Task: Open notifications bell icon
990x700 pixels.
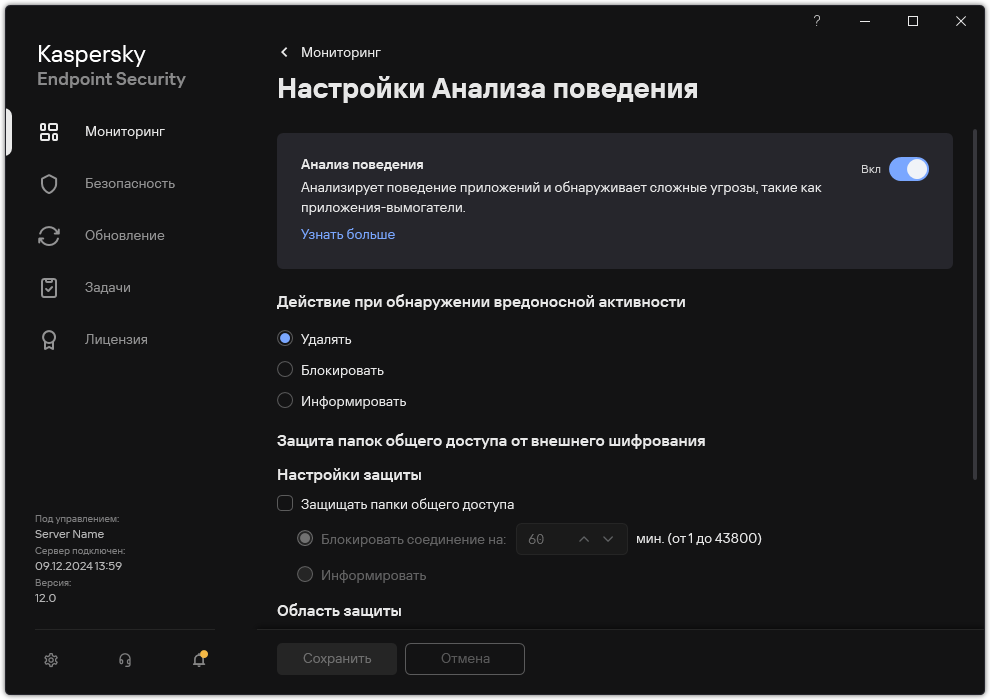Action: (200, 659)
